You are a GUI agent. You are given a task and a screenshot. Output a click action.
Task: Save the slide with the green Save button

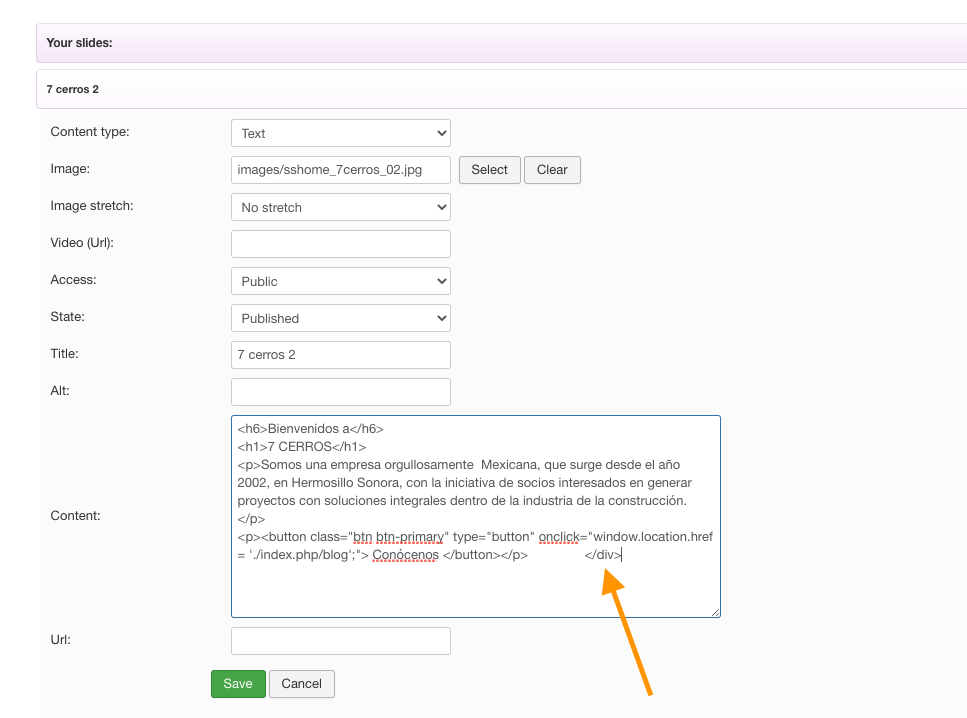tap(238, 684)
